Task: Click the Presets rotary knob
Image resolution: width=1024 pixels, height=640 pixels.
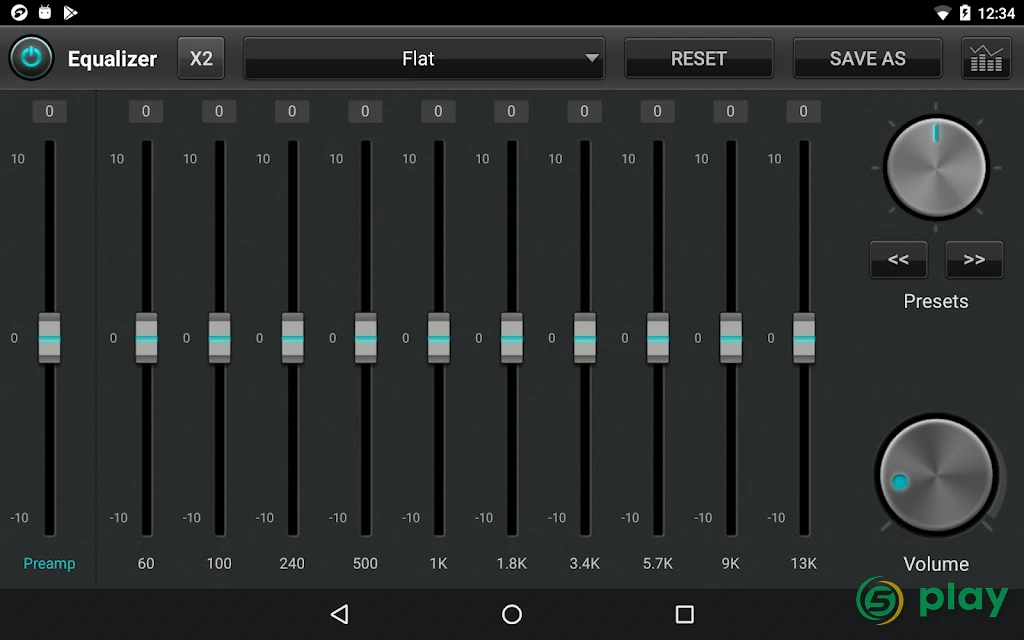Action: (936, 167)
